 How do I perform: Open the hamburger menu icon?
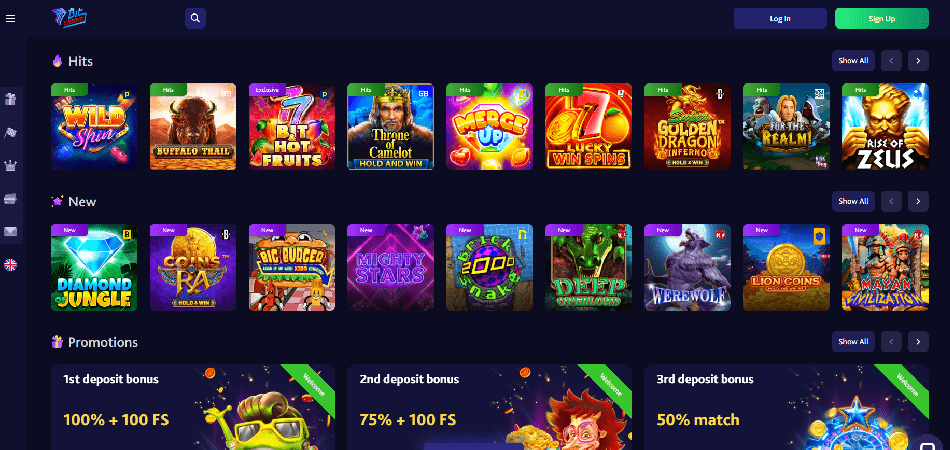(10, 19)
